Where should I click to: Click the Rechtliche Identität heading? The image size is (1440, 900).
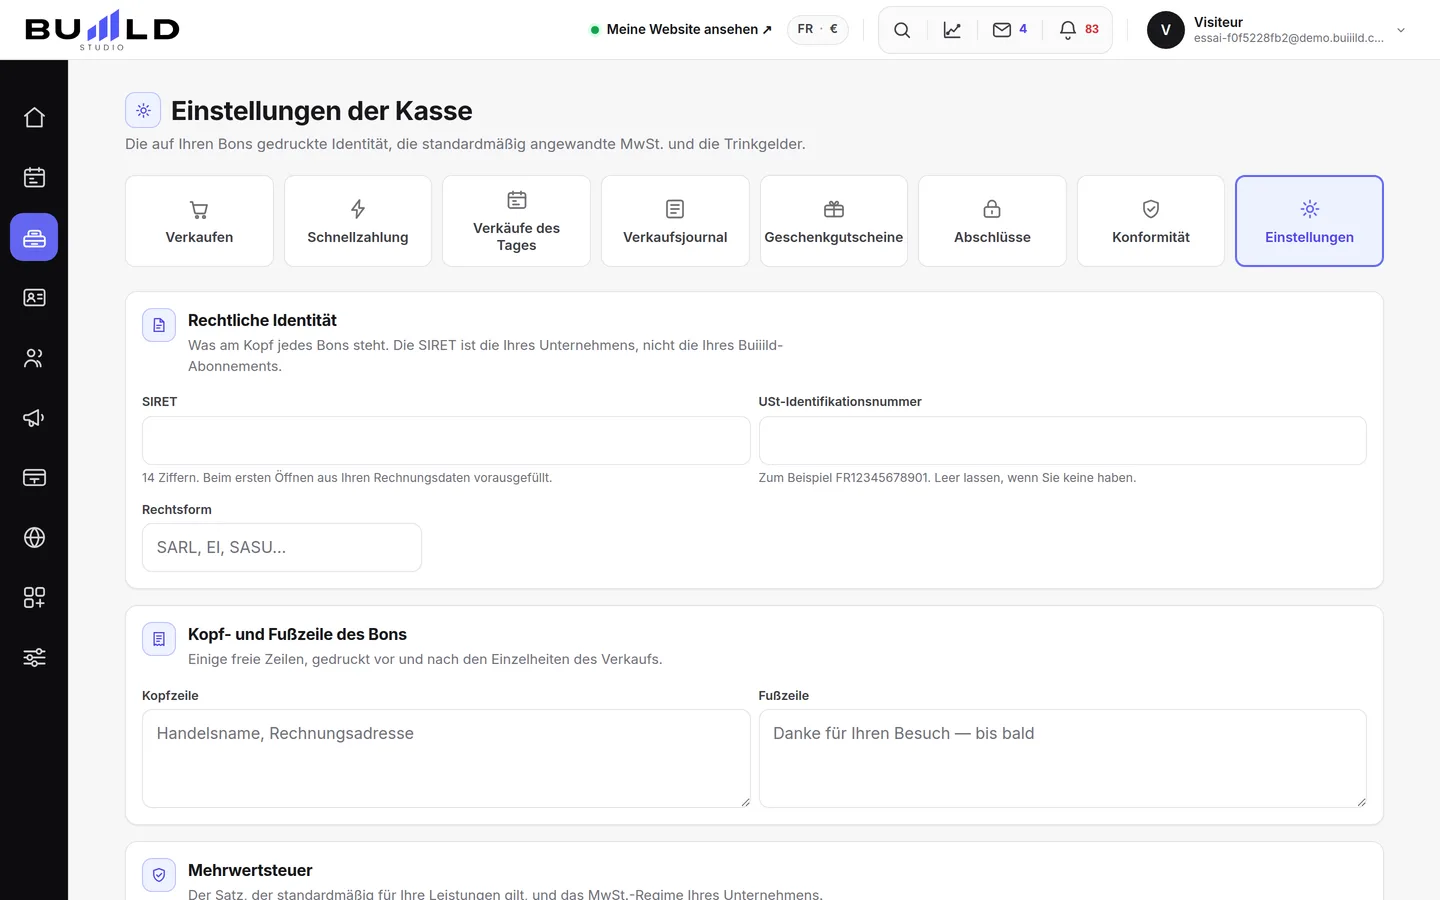click(262, 320)
